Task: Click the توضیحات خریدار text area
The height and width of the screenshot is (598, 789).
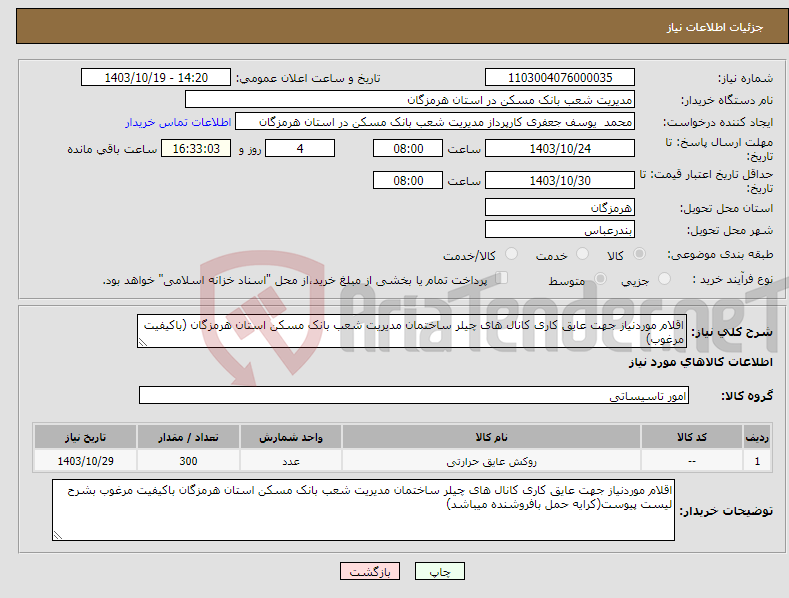Action: [x=363, y=510]
